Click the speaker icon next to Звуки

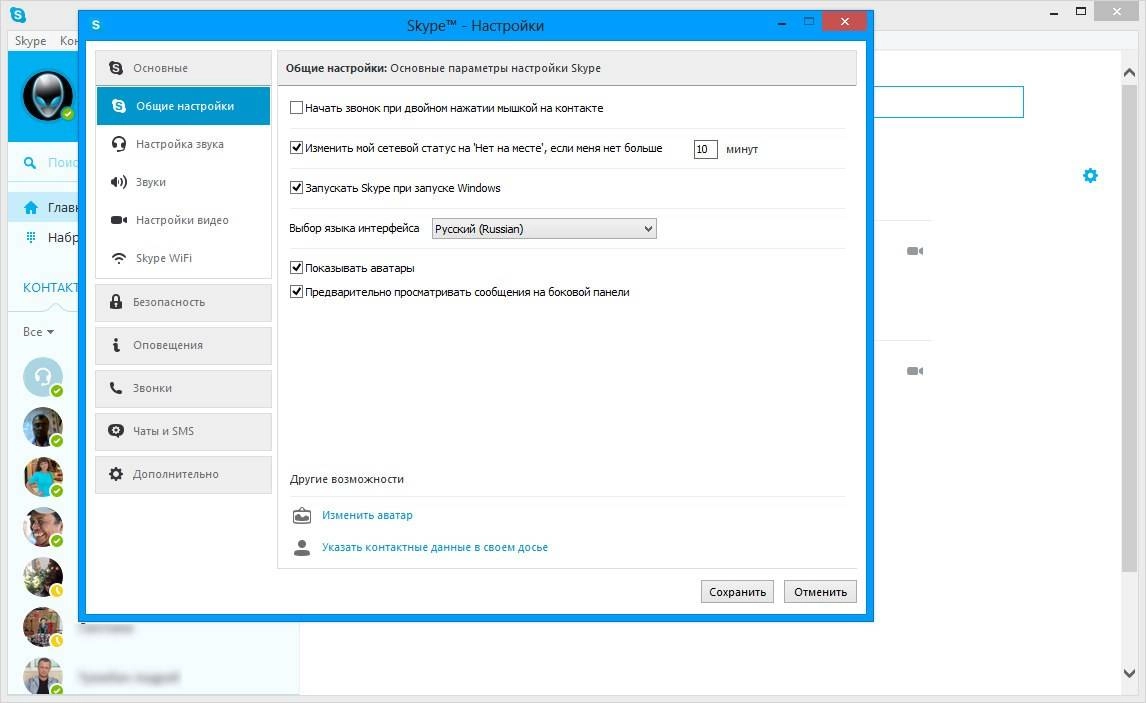pyautogui.click(x=118, y=182)
